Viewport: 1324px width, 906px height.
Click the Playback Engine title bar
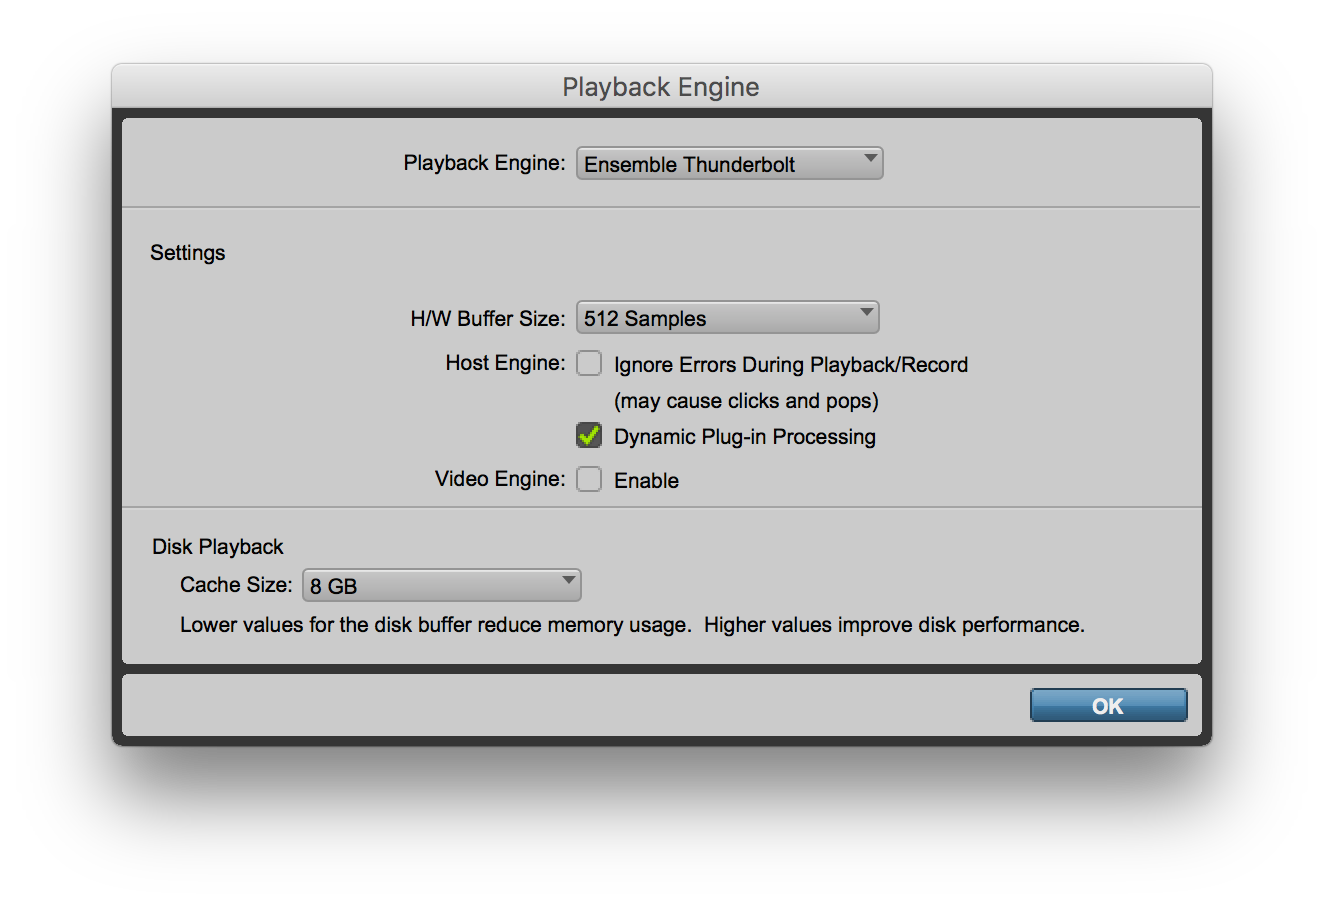pyautogui.click(x=660, y=87)
